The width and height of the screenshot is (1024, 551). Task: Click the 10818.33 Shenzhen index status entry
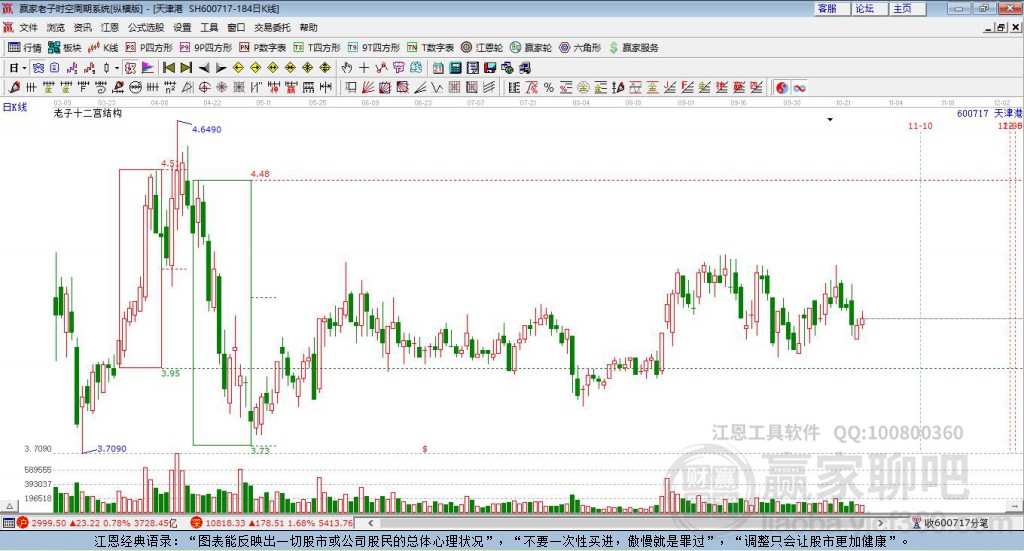coord(272,523)
